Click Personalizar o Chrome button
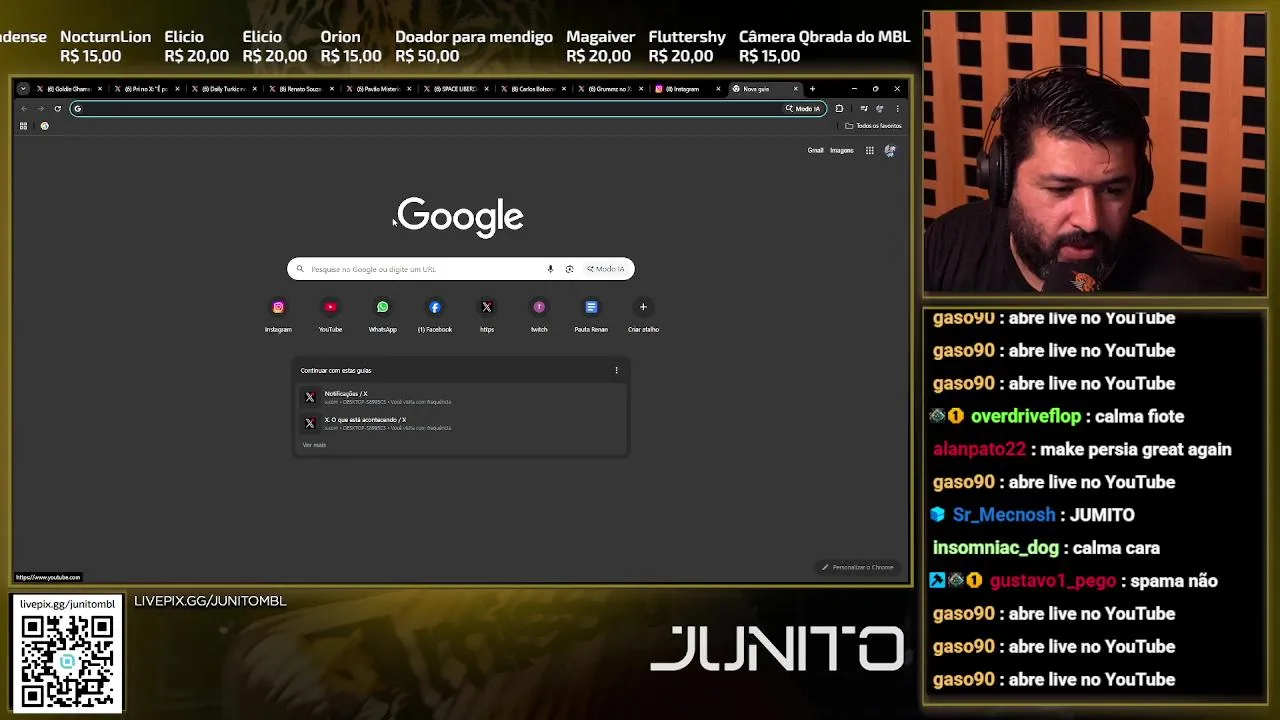 click(858, 567)
